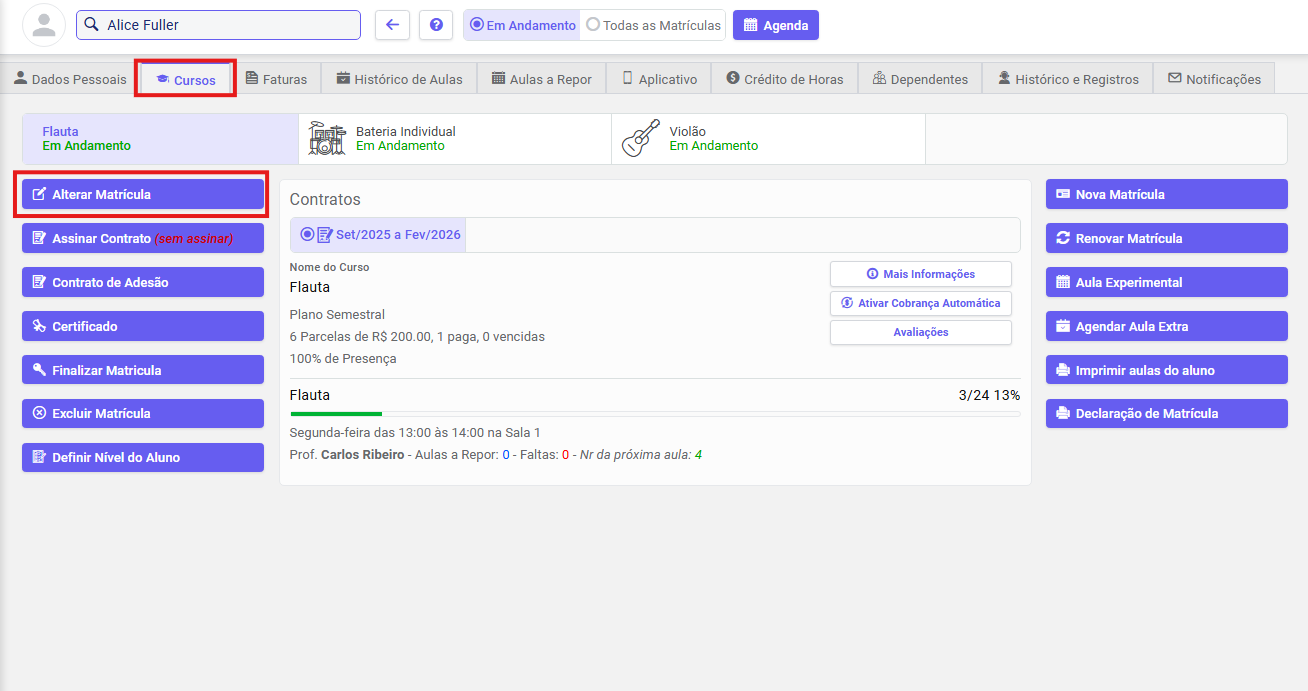Click Imprimir aulas do aluno

(x=1166, y=370)
